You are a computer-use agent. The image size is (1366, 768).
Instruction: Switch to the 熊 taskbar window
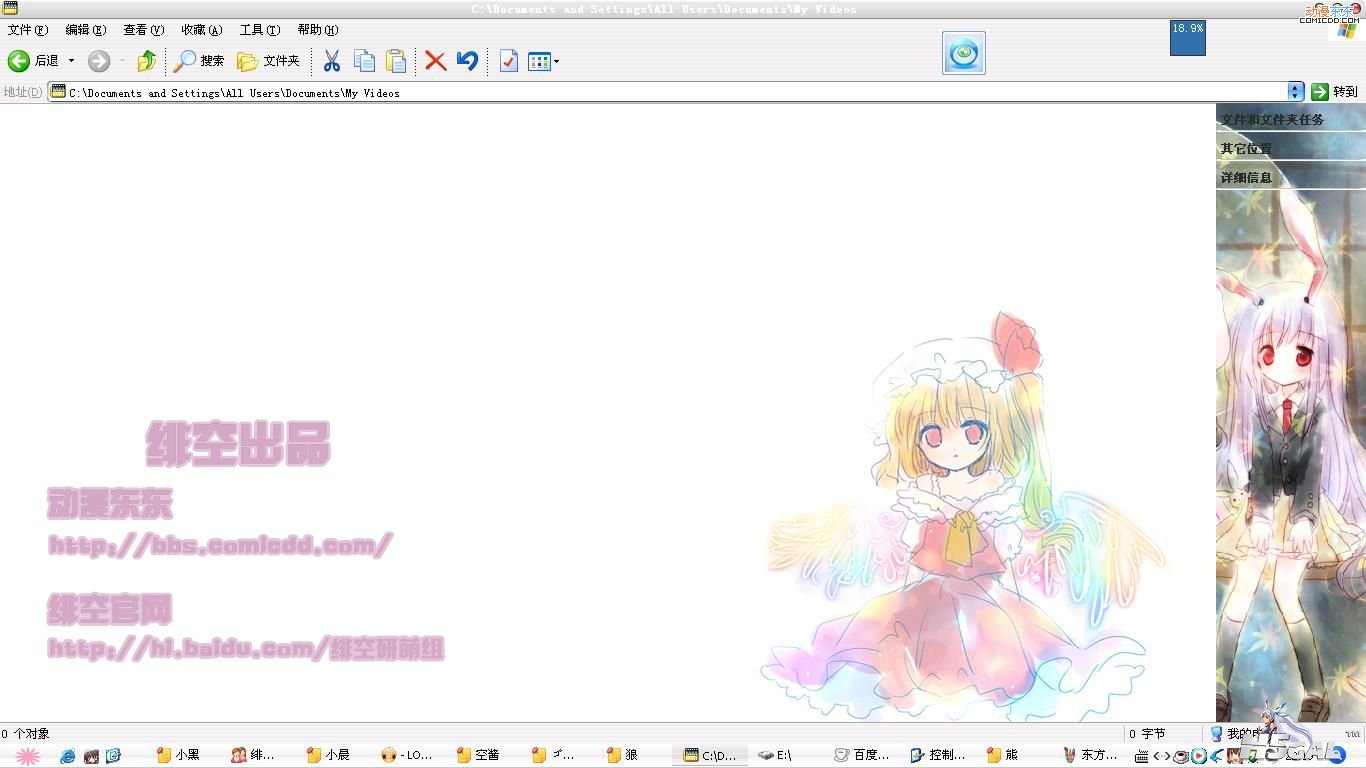1013,756
